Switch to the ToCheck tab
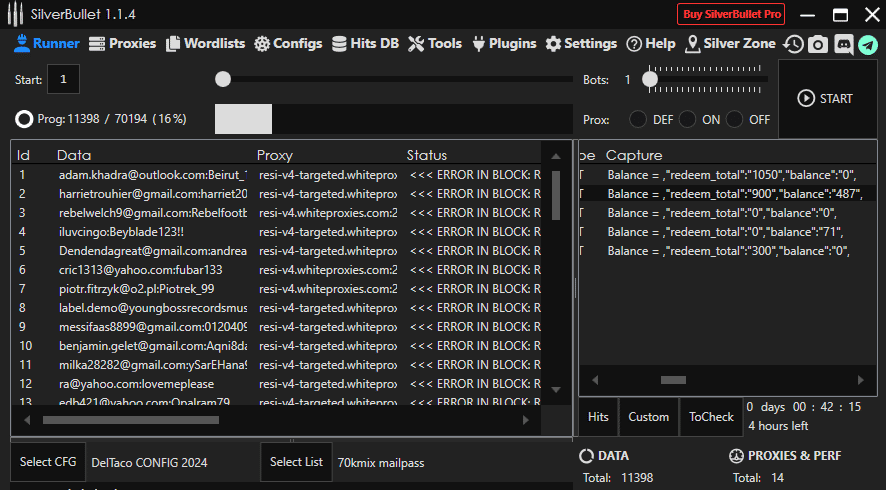This screenshot has width=886, height=490. pyautogui.click(x=711, y=417)
